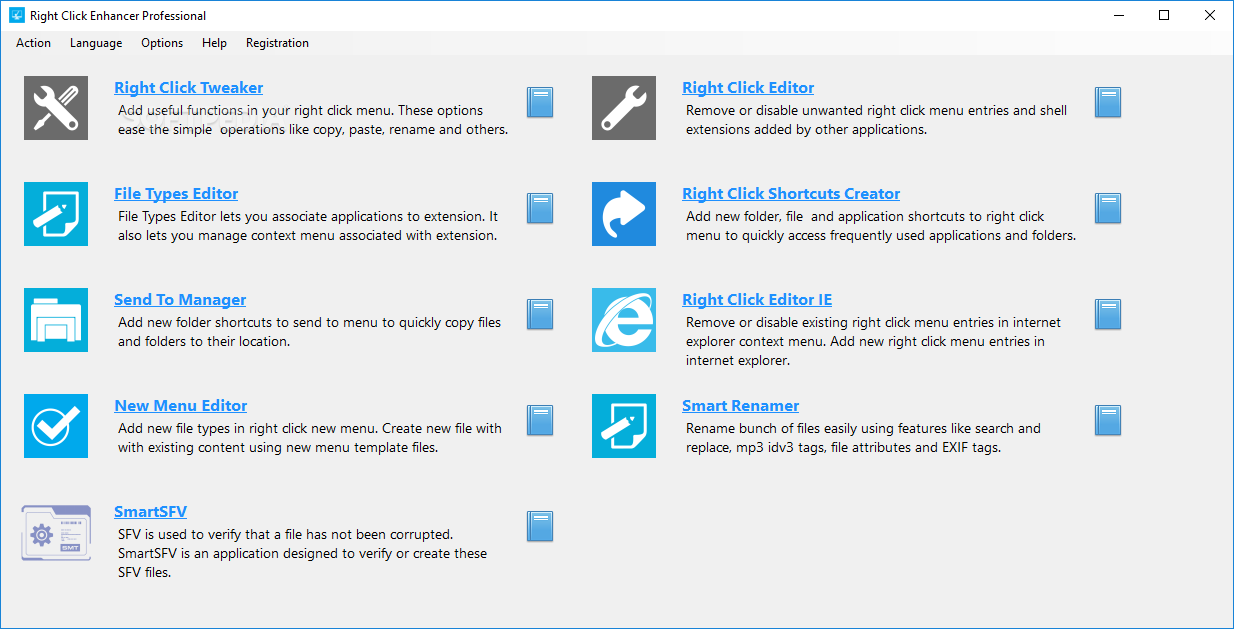1234x629 pixels.
Task: Click the File Types Editor pencil icon
Action: (56, 214)
